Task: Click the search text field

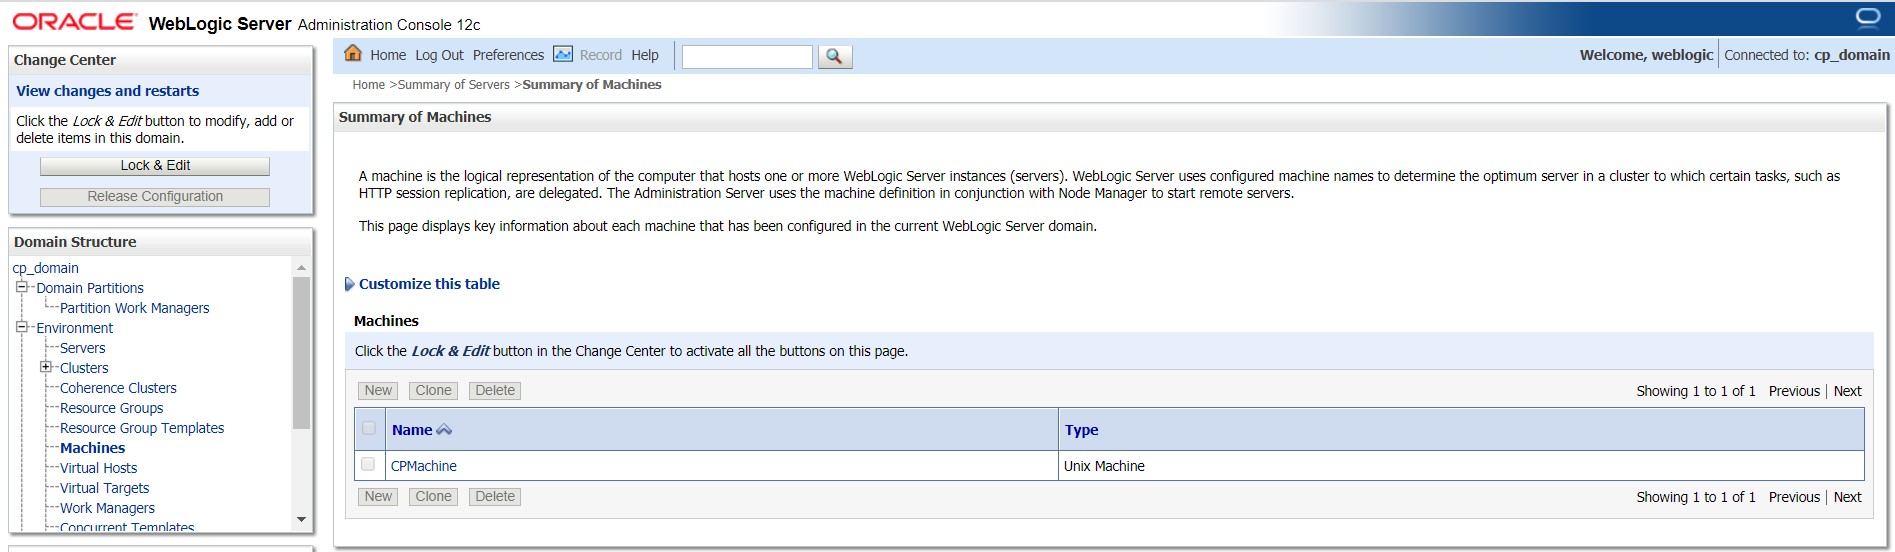Action: (x=747, y=57)
